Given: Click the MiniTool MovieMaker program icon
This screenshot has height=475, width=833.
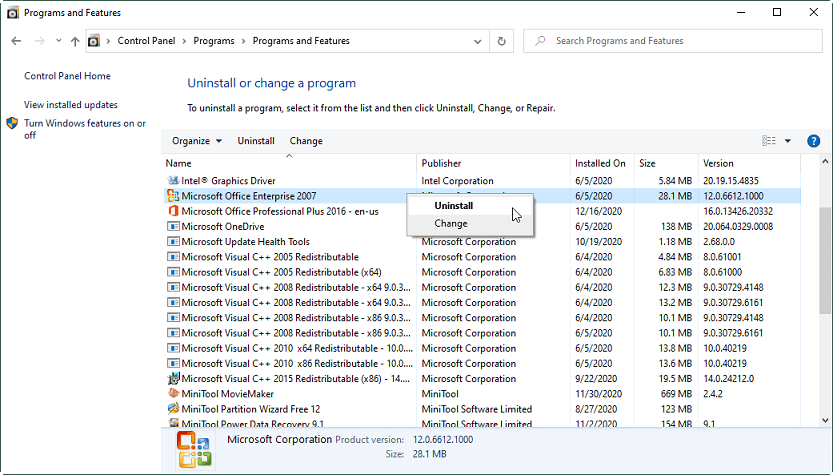Looking at the screenshot, I should (172, 394).
